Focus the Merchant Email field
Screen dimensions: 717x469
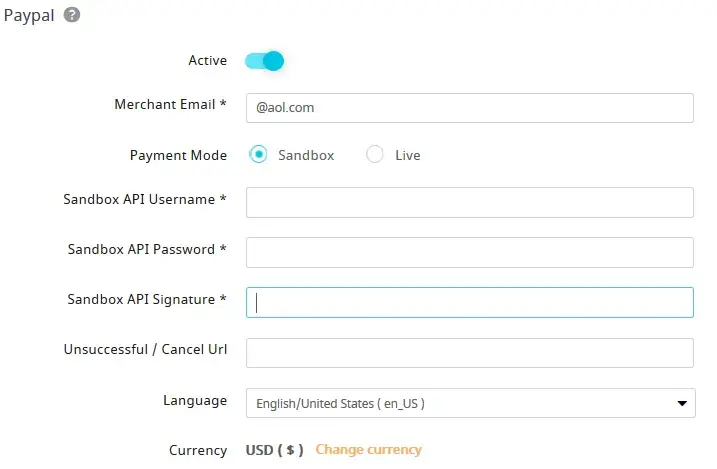[x=469, y=108]
